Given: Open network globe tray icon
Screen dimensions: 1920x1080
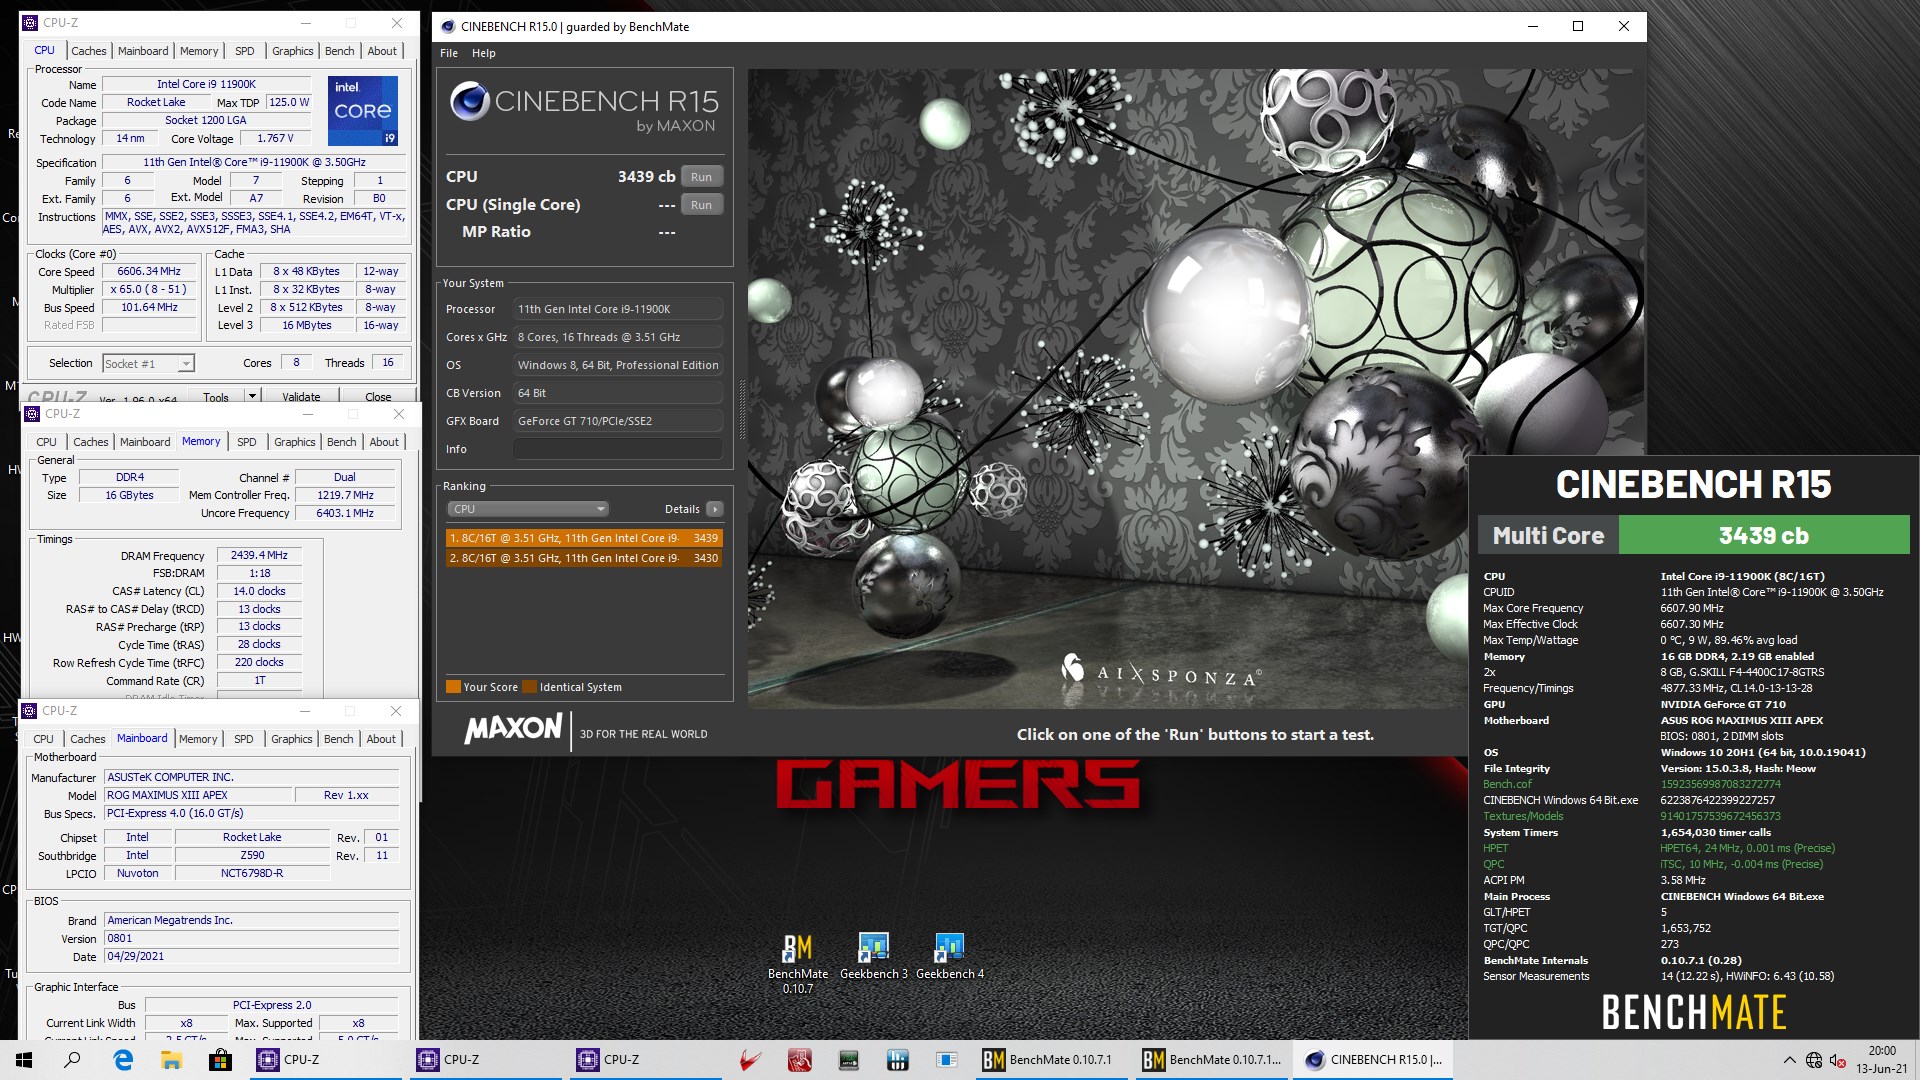Looking at the screenshot, I should (1813, 1060).
